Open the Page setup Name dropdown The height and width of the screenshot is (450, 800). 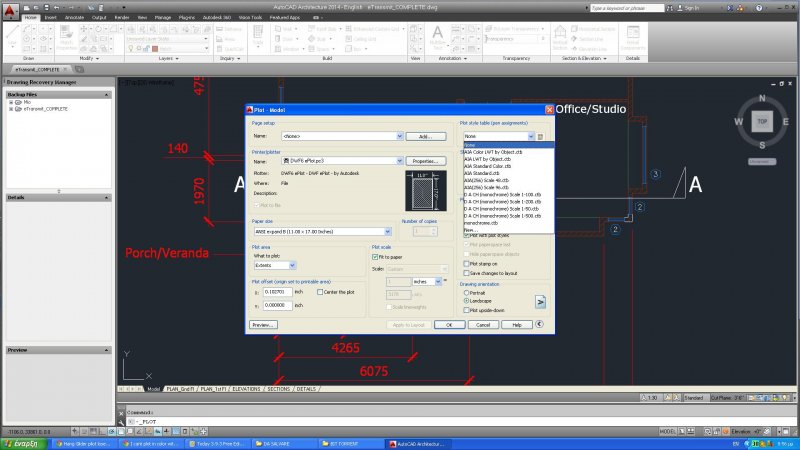399,136
